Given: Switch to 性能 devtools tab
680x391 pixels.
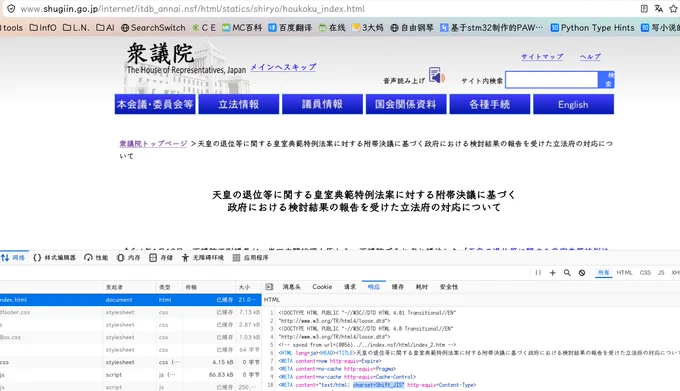Looking at the screenshot, I should click(x=96, y=257).
